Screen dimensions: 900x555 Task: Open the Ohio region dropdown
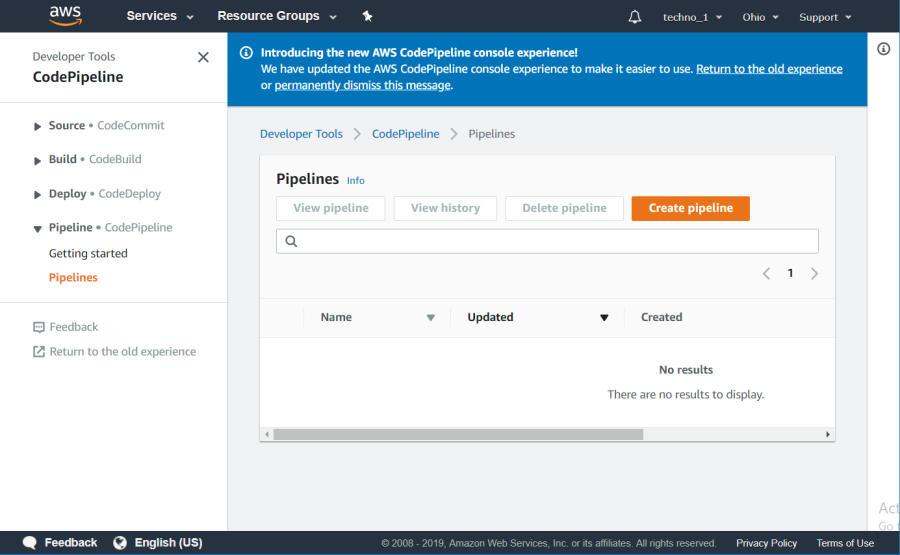pos(760,17)
